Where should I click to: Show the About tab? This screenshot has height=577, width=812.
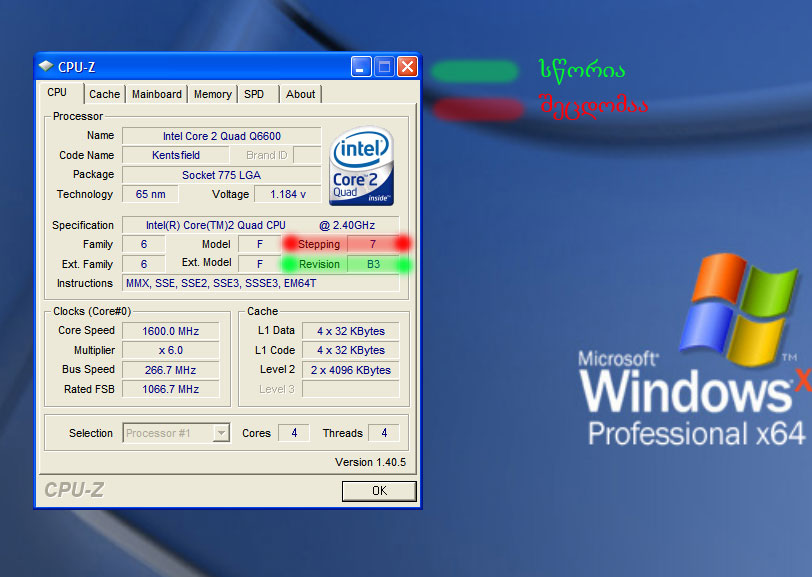tap(300, 94)
